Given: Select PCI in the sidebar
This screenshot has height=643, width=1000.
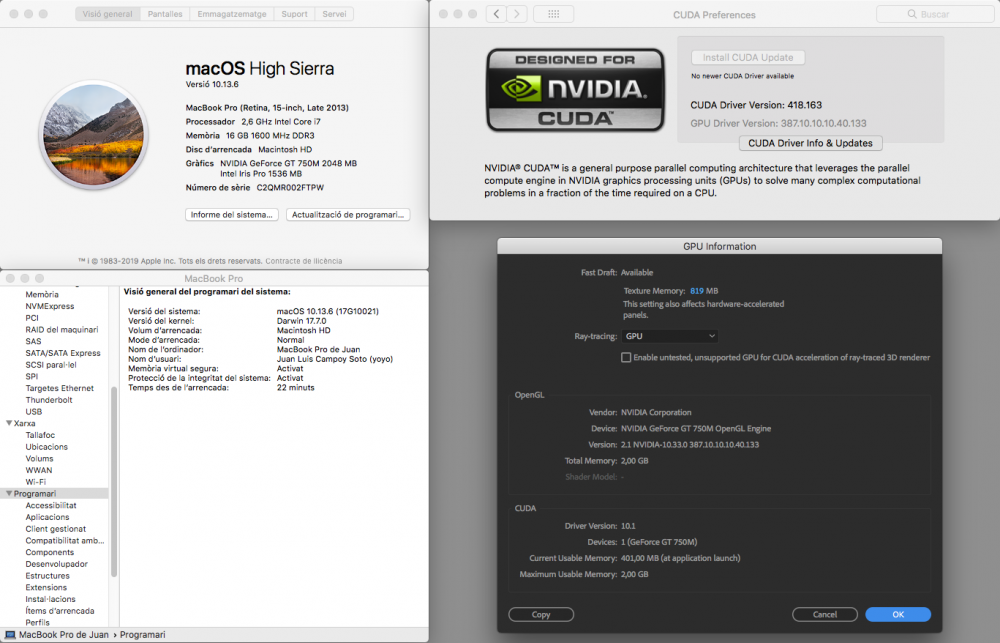Looking at the screenshot, I should tap(32, 318).
